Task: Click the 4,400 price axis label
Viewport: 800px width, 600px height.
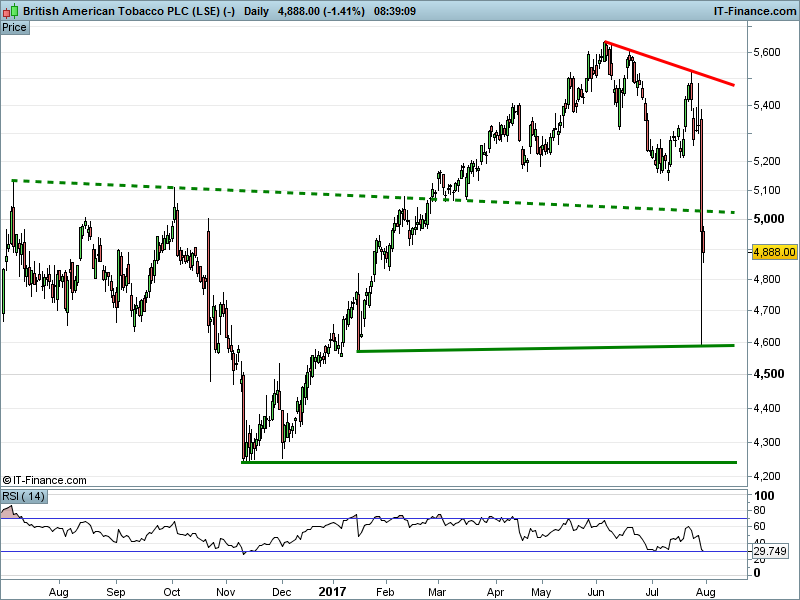Action: pos(766,408)
